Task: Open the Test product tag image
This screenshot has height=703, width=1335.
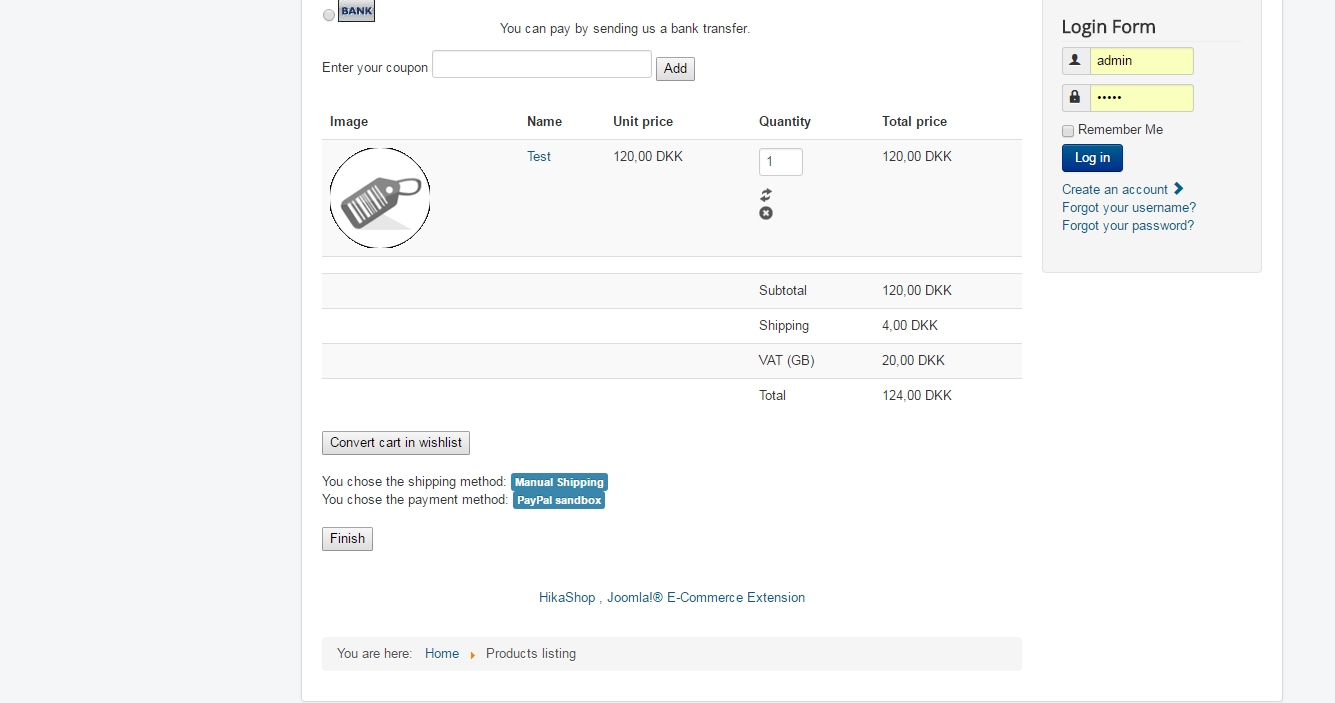Action: point(380,198)
